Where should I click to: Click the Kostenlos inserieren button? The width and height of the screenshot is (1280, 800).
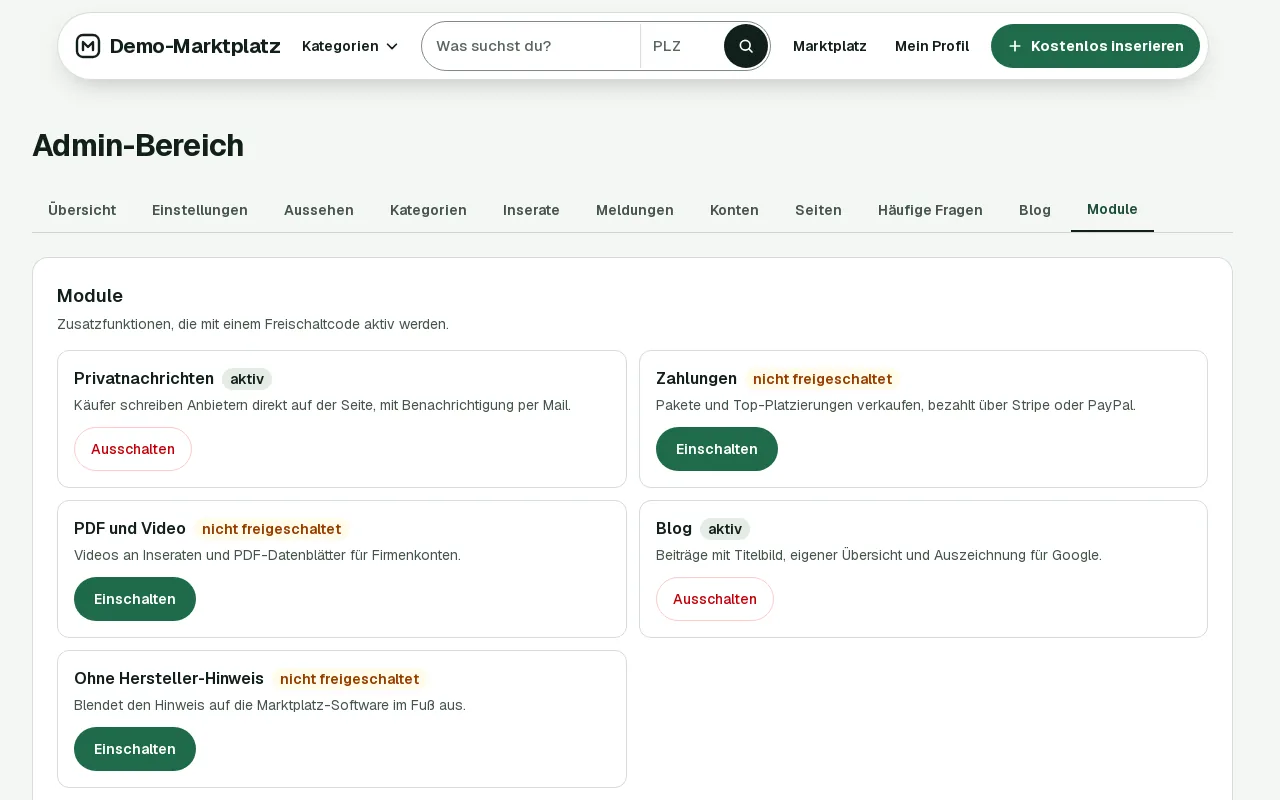point(1095,46)
